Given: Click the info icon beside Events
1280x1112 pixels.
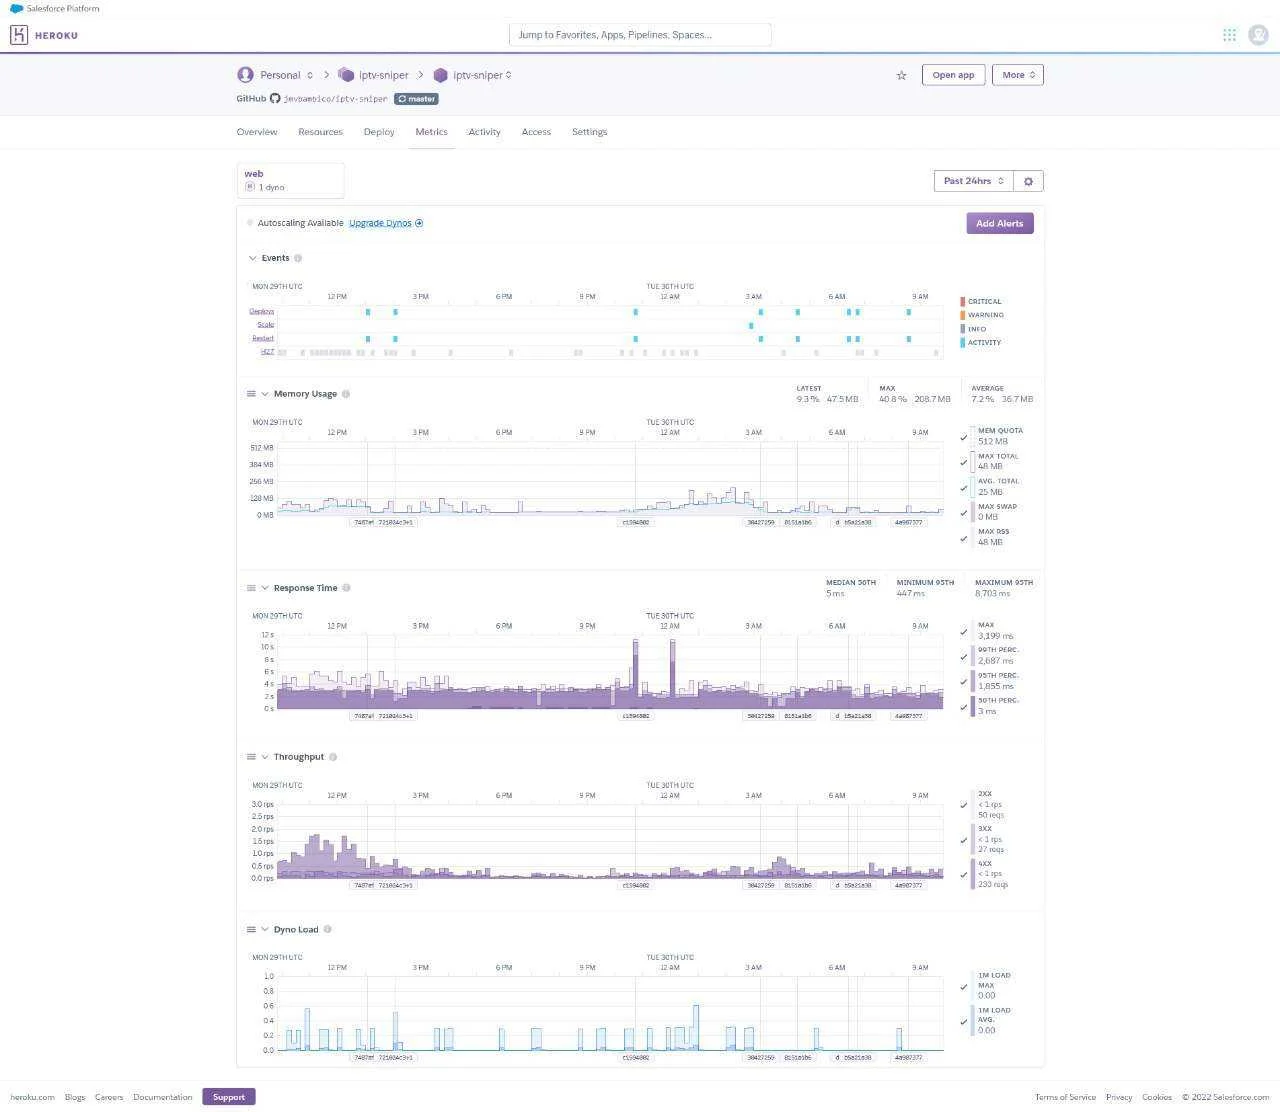Looking at the screenshot, I should pos(298,258).
